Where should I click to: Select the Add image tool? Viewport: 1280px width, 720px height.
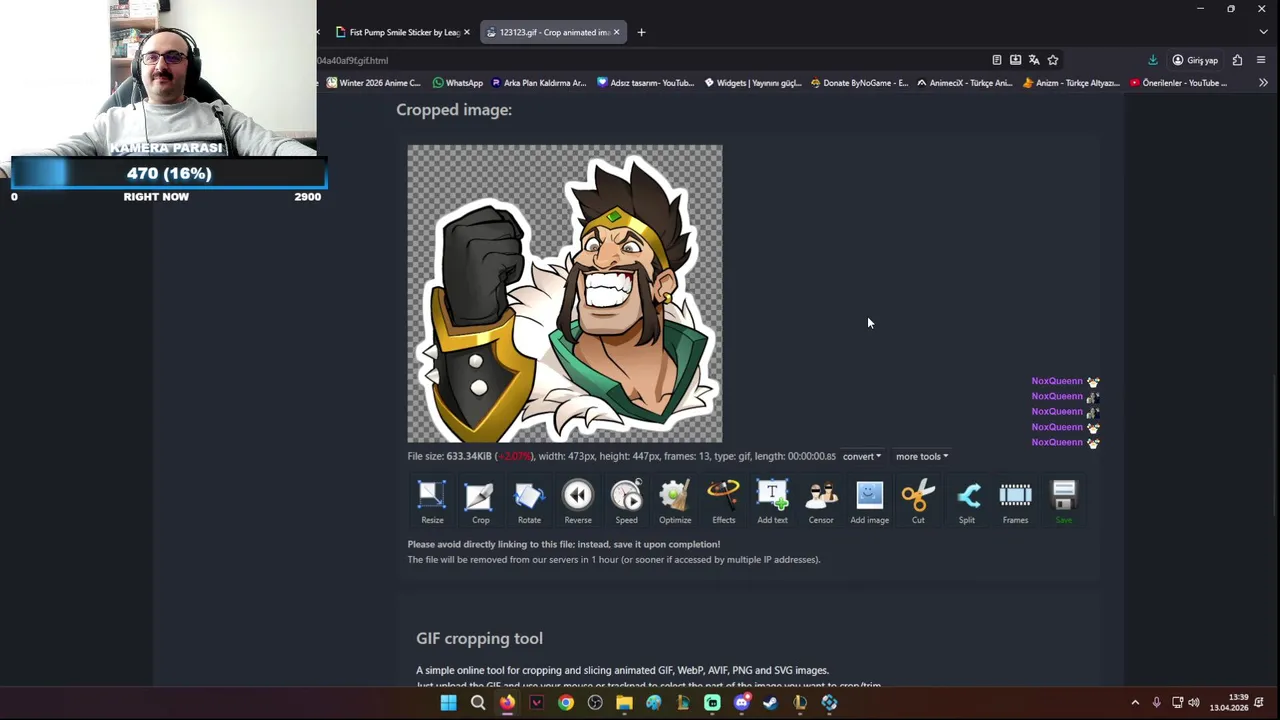[869, 502]
